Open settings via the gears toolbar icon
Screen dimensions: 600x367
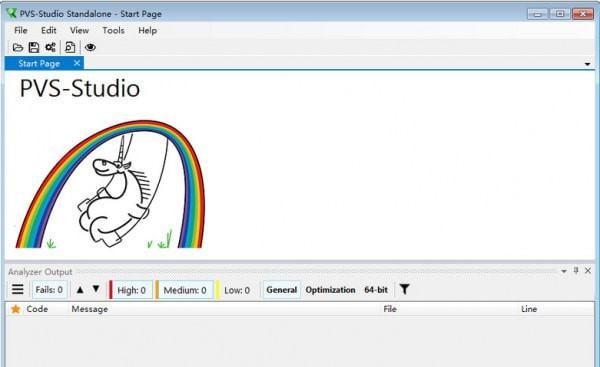coord(51,47)
